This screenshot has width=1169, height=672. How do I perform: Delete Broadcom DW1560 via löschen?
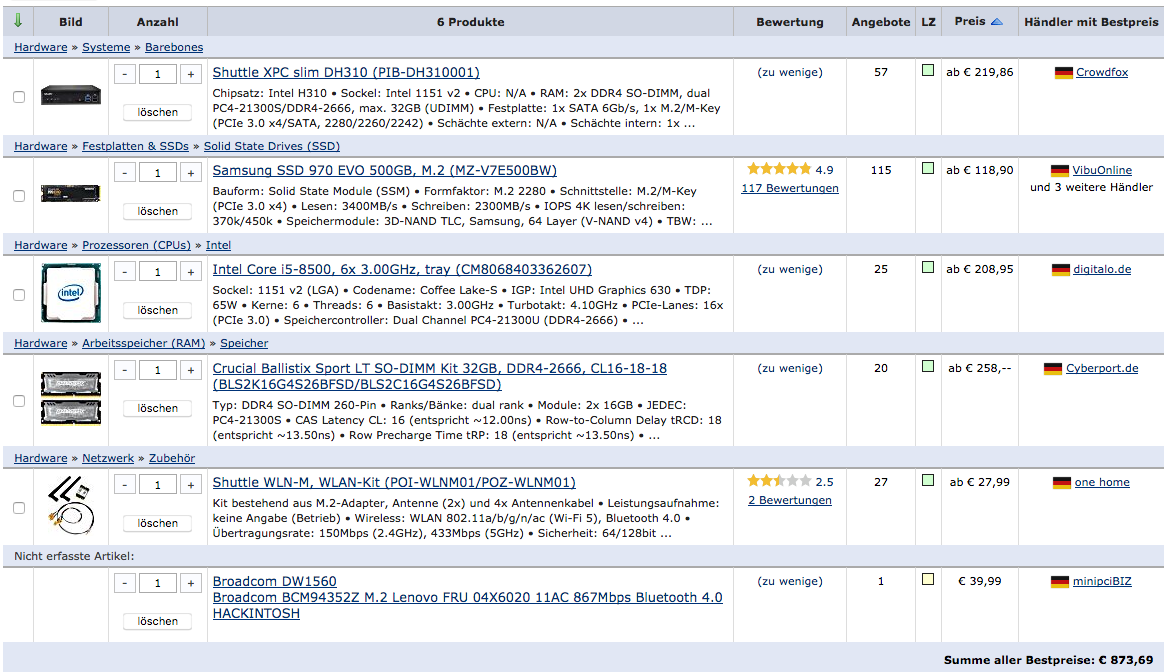coord(158,621)
